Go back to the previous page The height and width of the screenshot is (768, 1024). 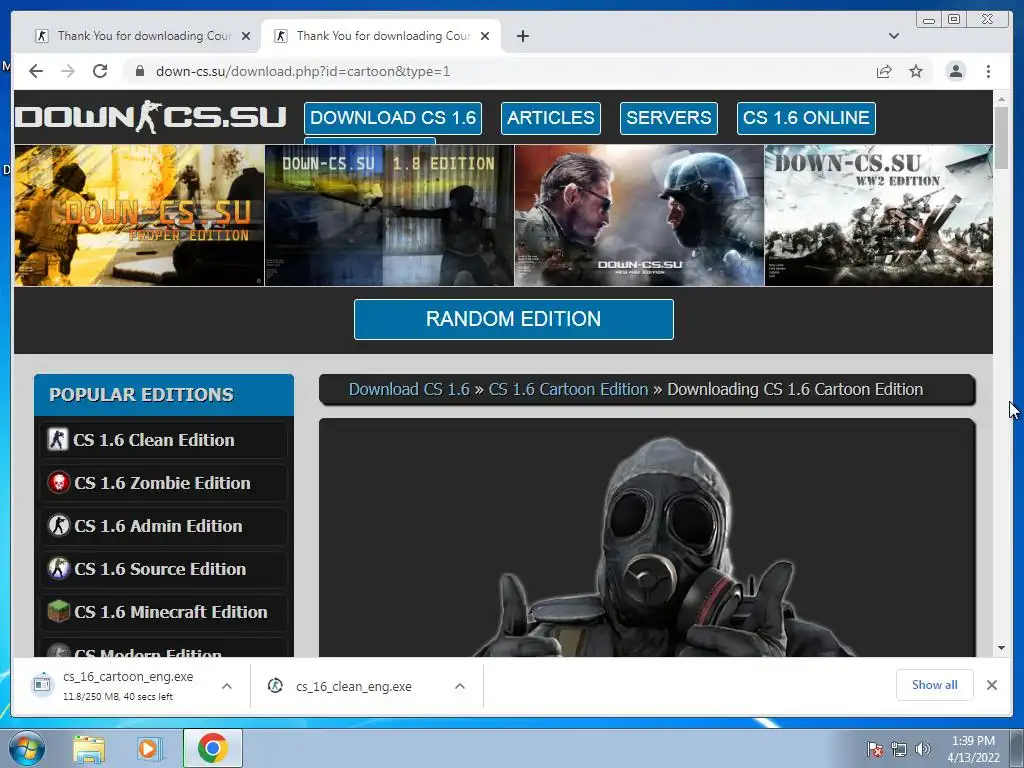point(36,71)
